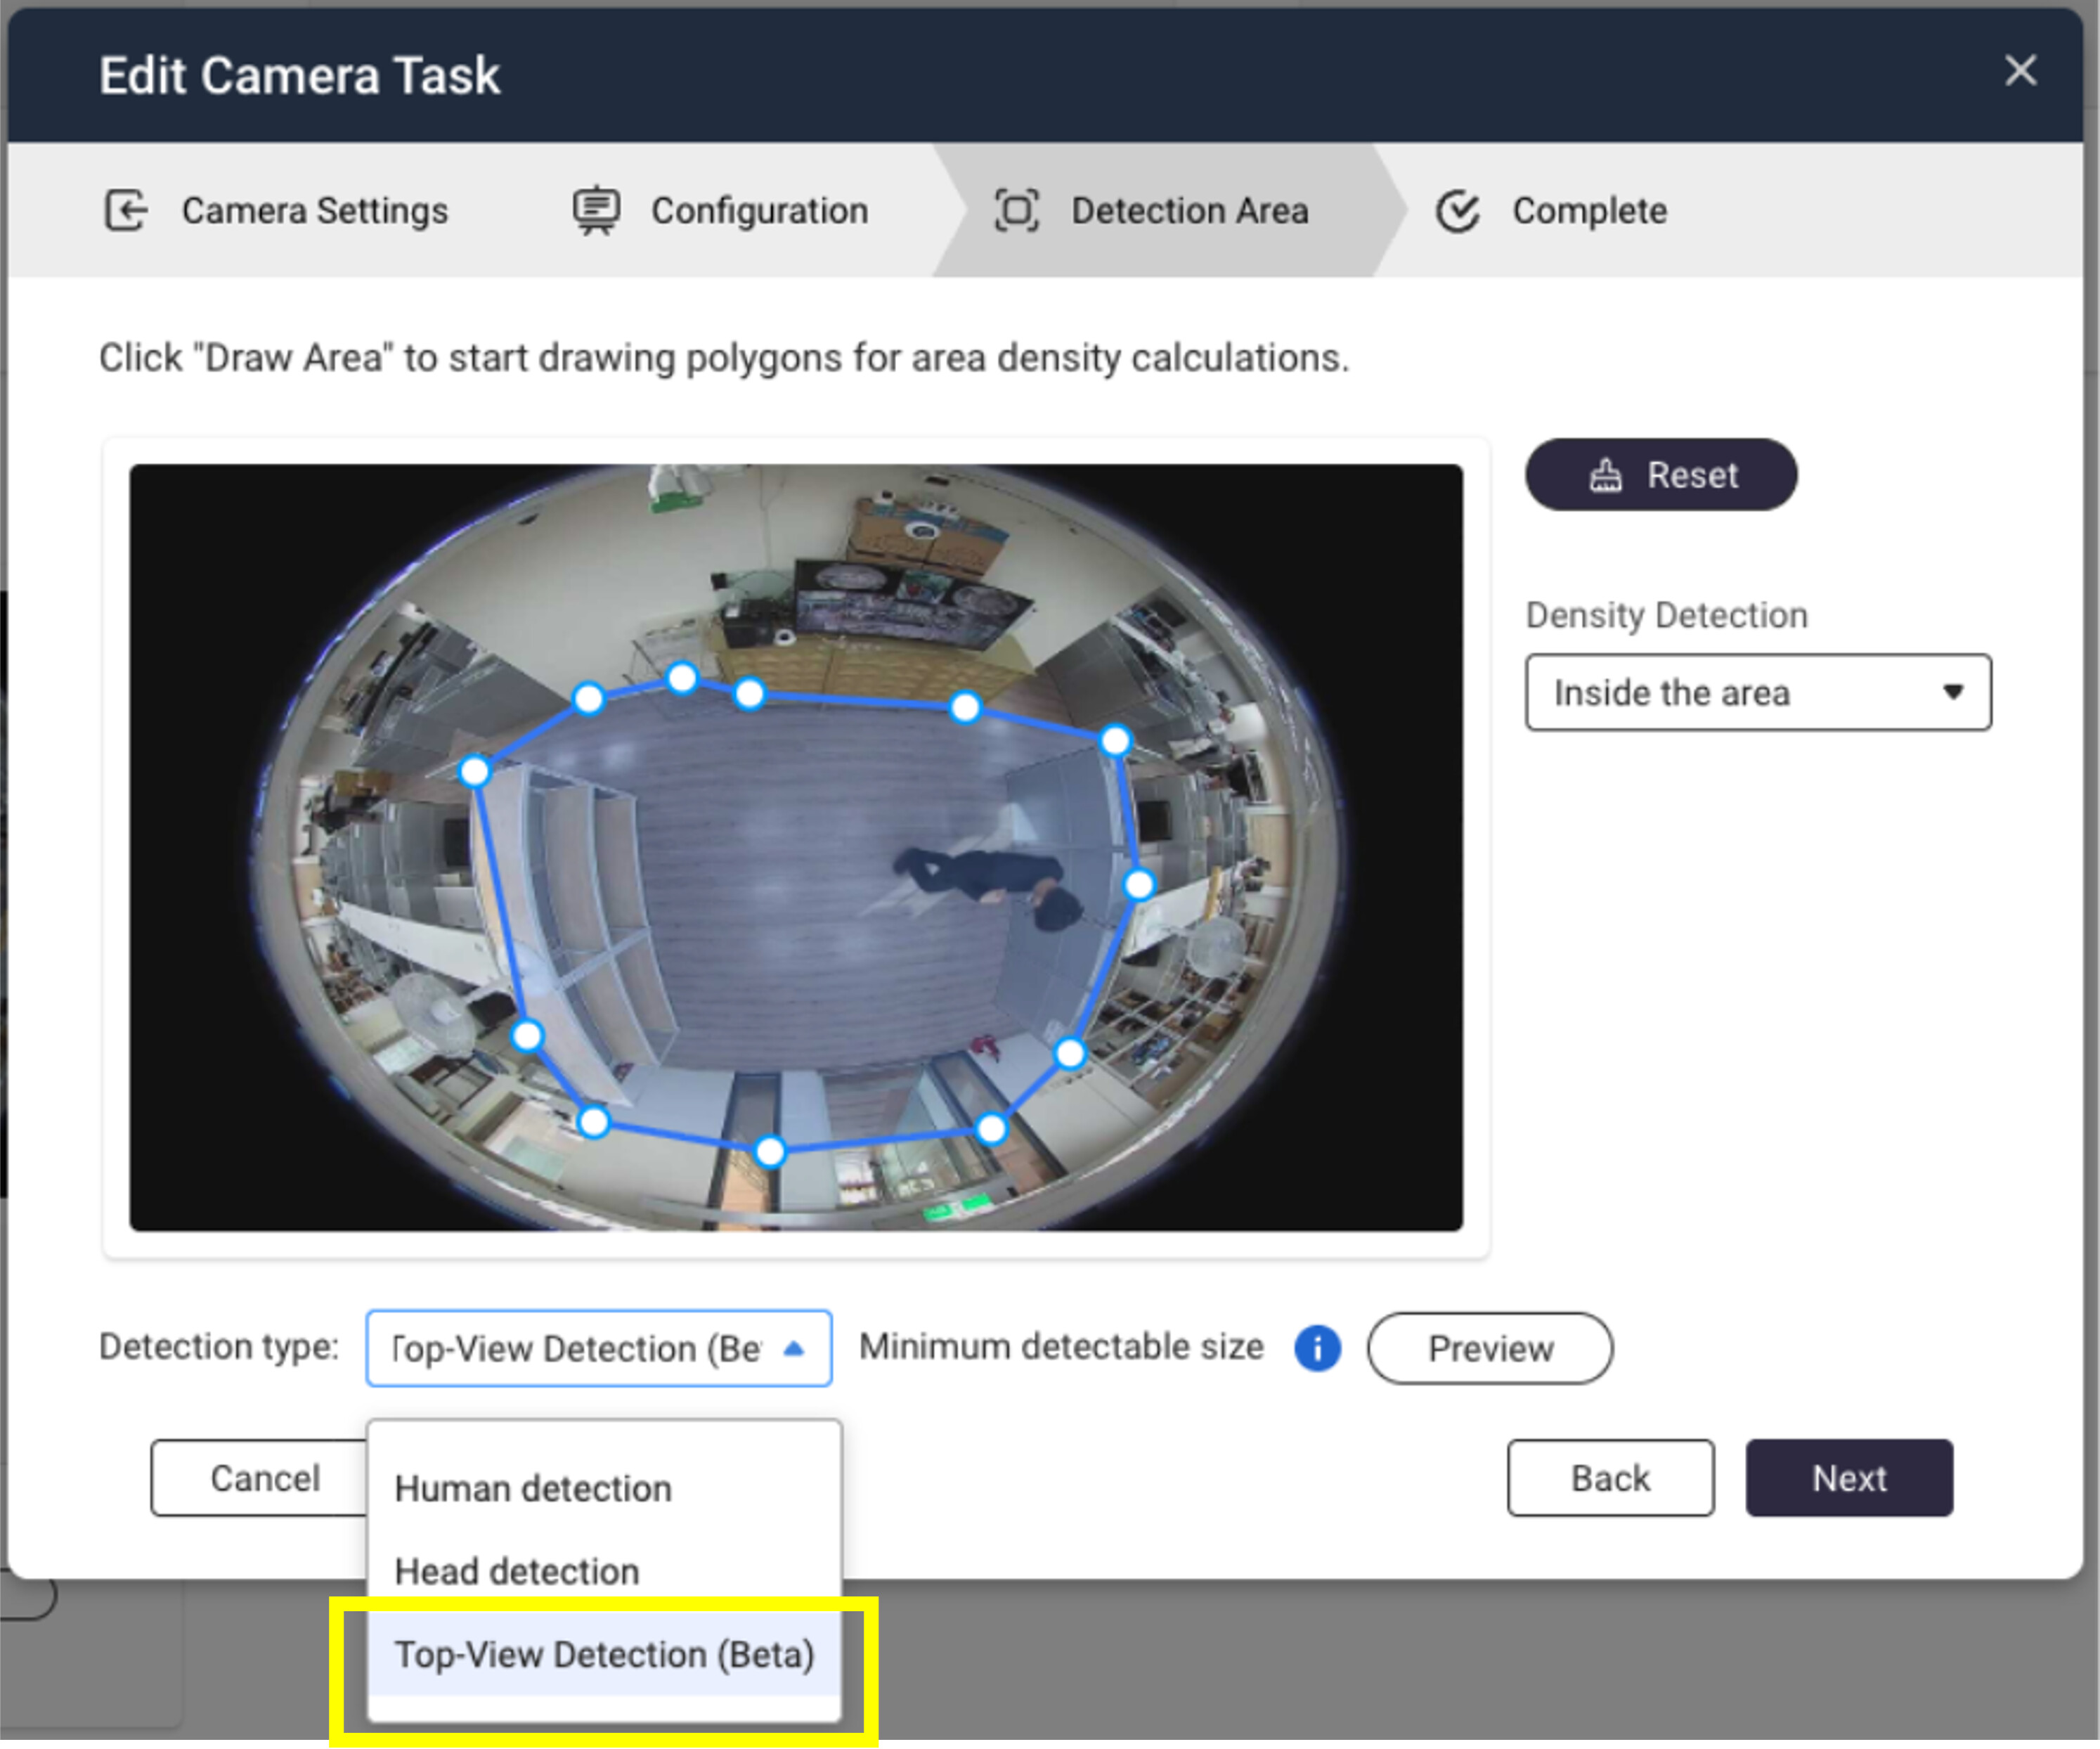Click the Camera Settings step icon
Viewport: 2100px width, 1749px height.
click(126, 211)
